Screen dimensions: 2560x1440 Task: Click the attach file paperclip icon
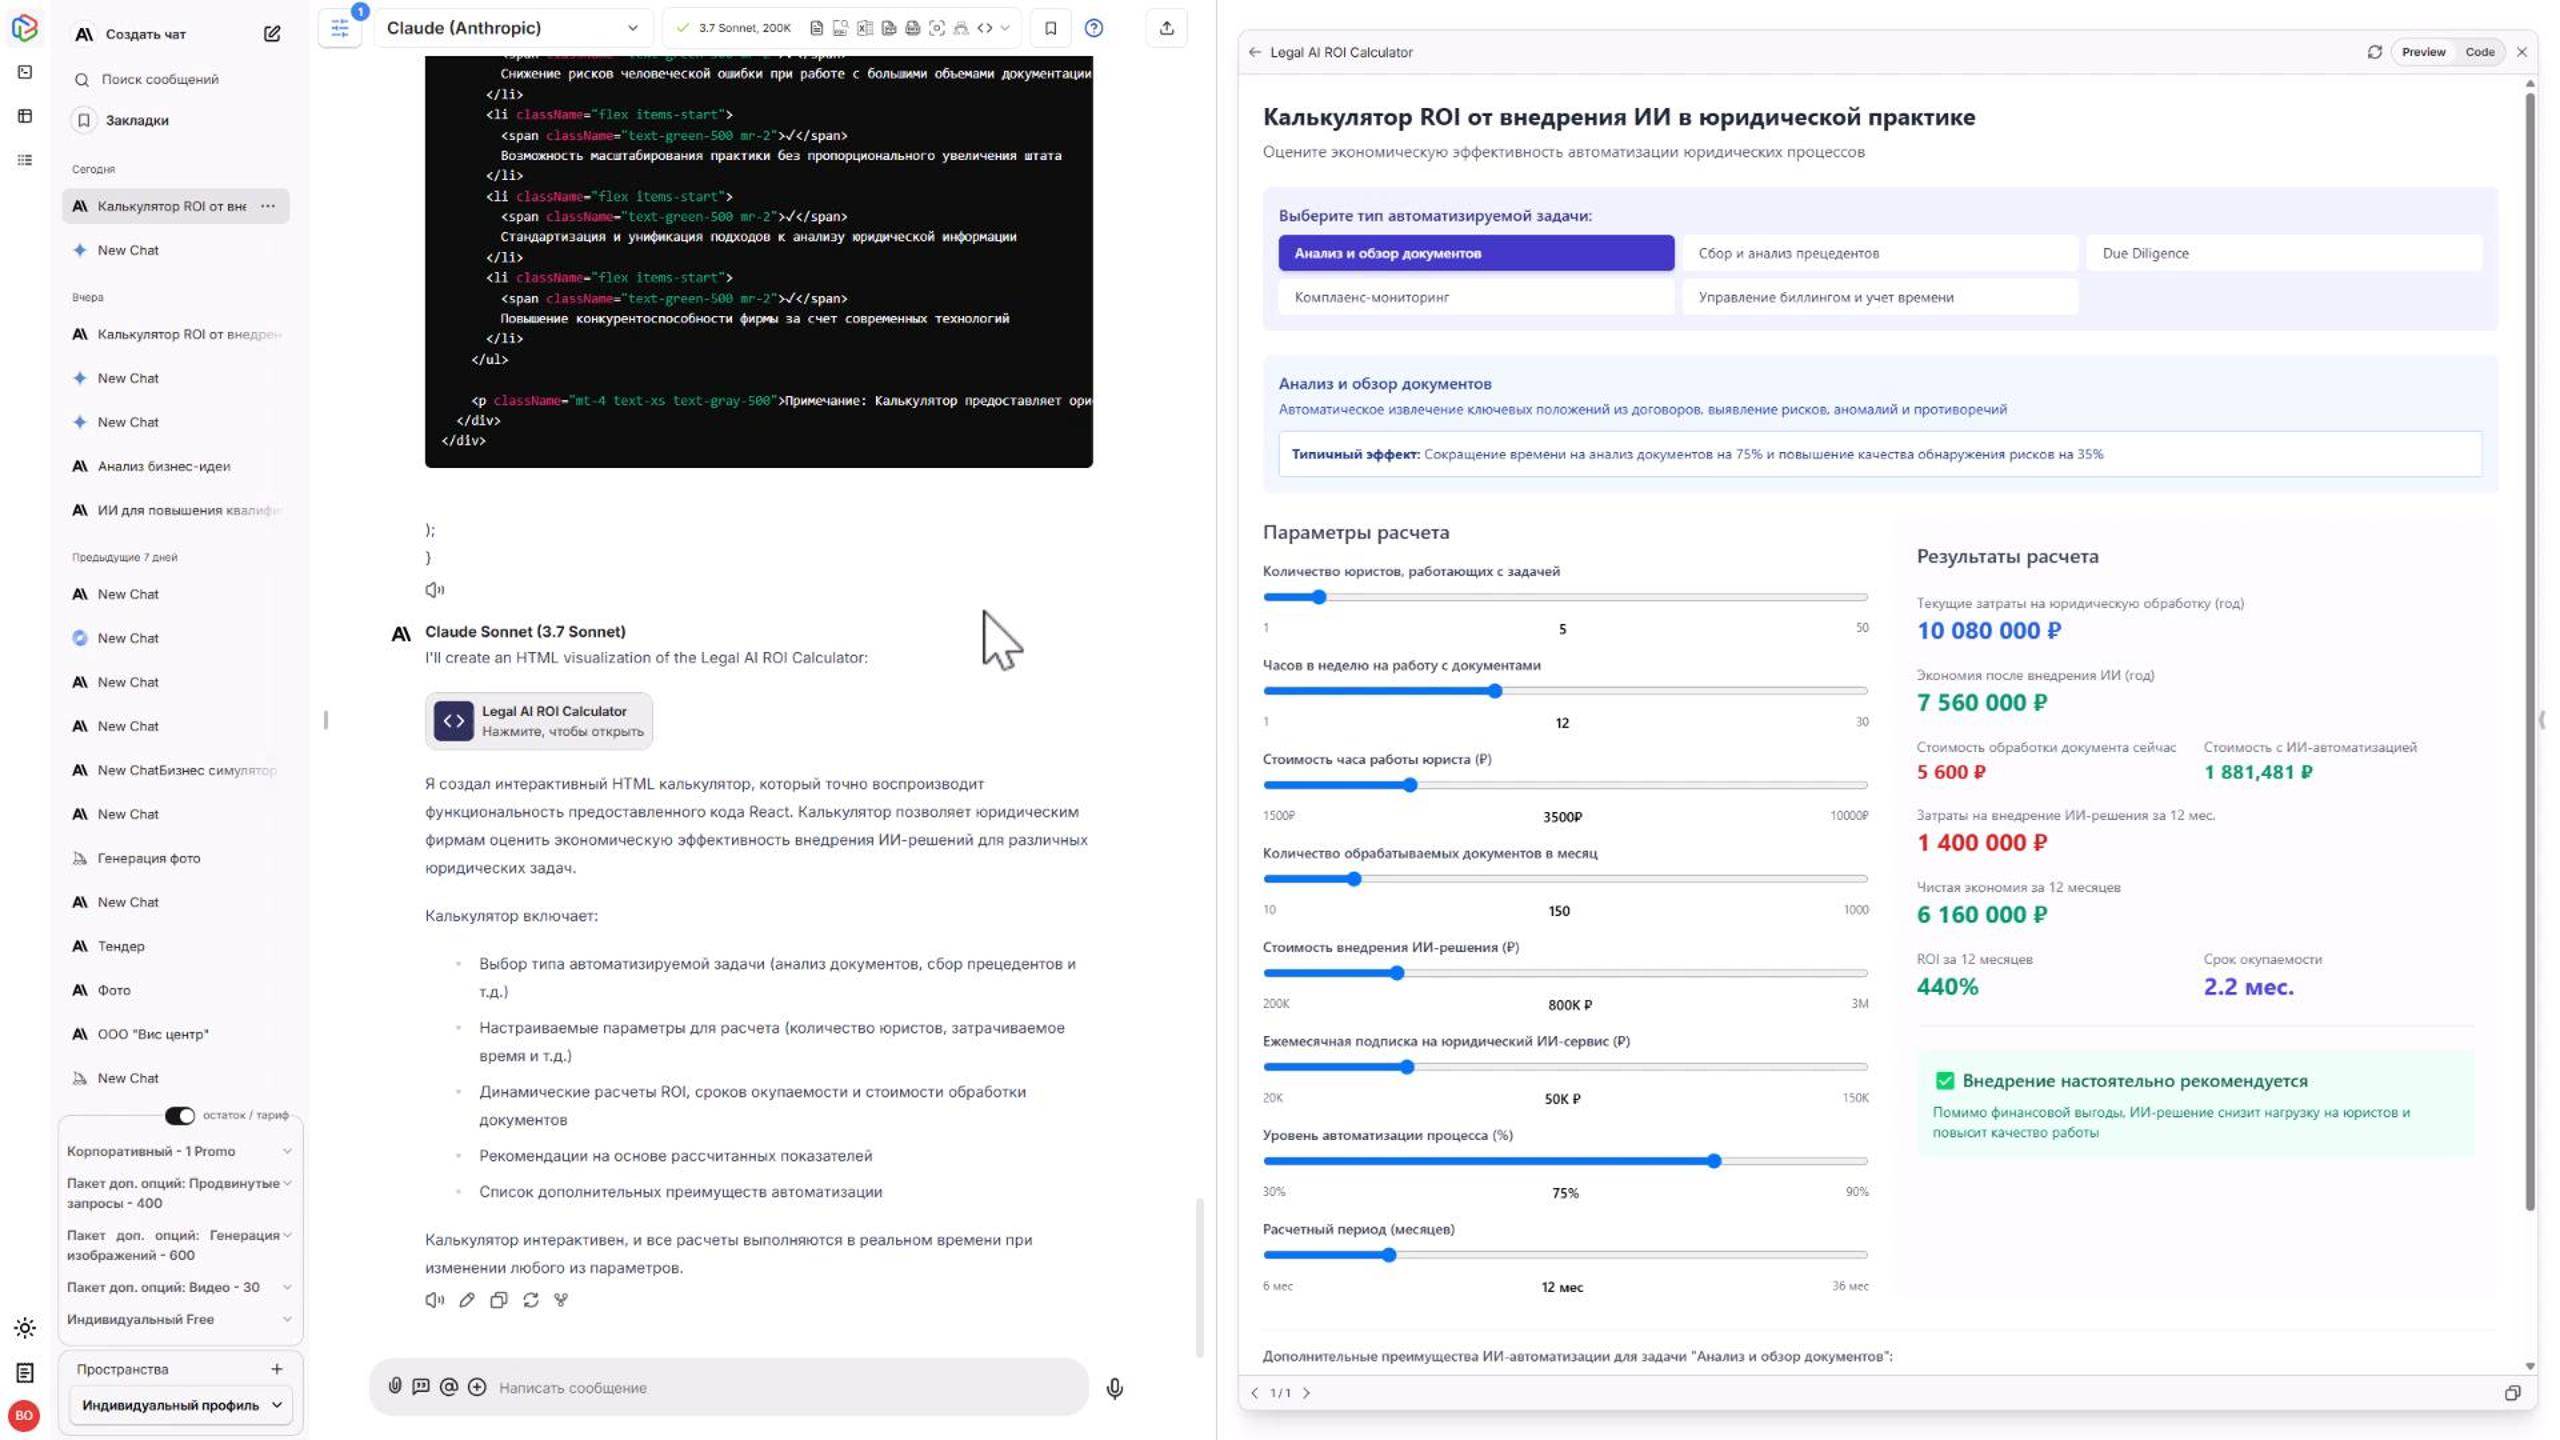(x=395, y=1386)
